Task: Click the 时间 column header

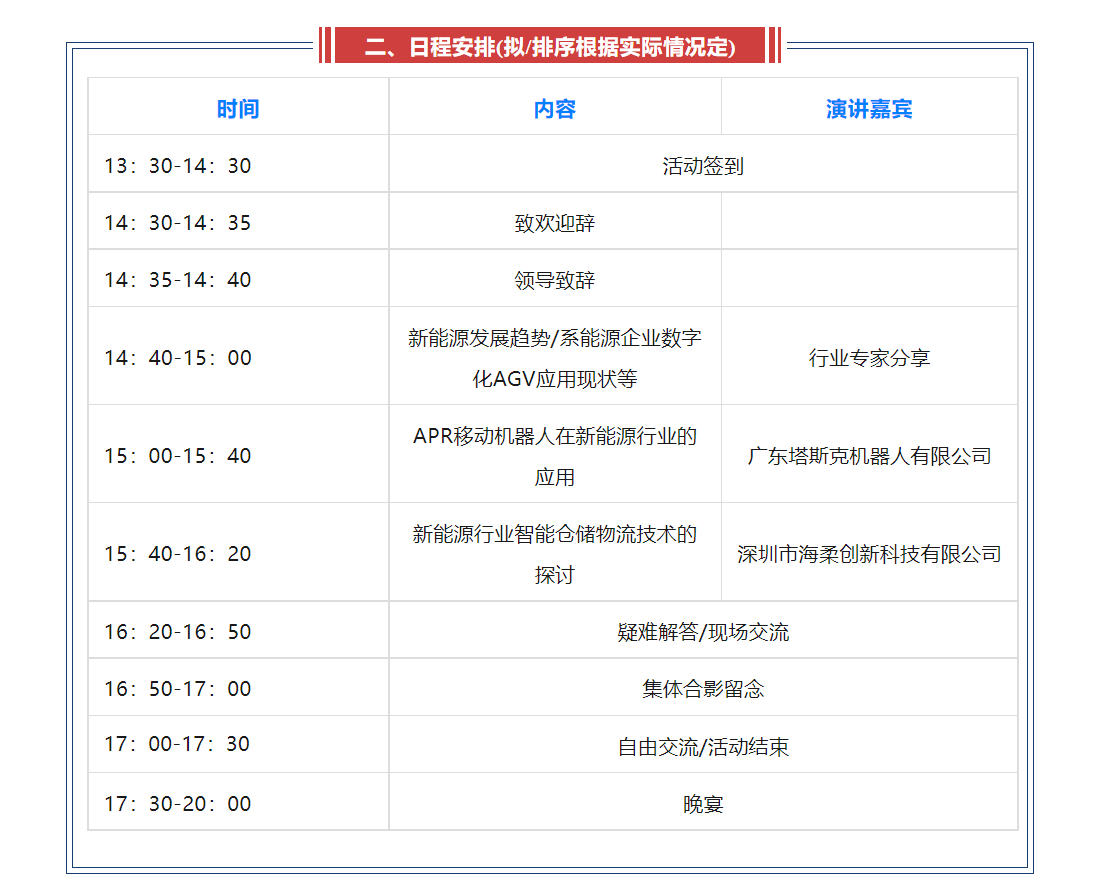Action: click(x=238, y=109)
